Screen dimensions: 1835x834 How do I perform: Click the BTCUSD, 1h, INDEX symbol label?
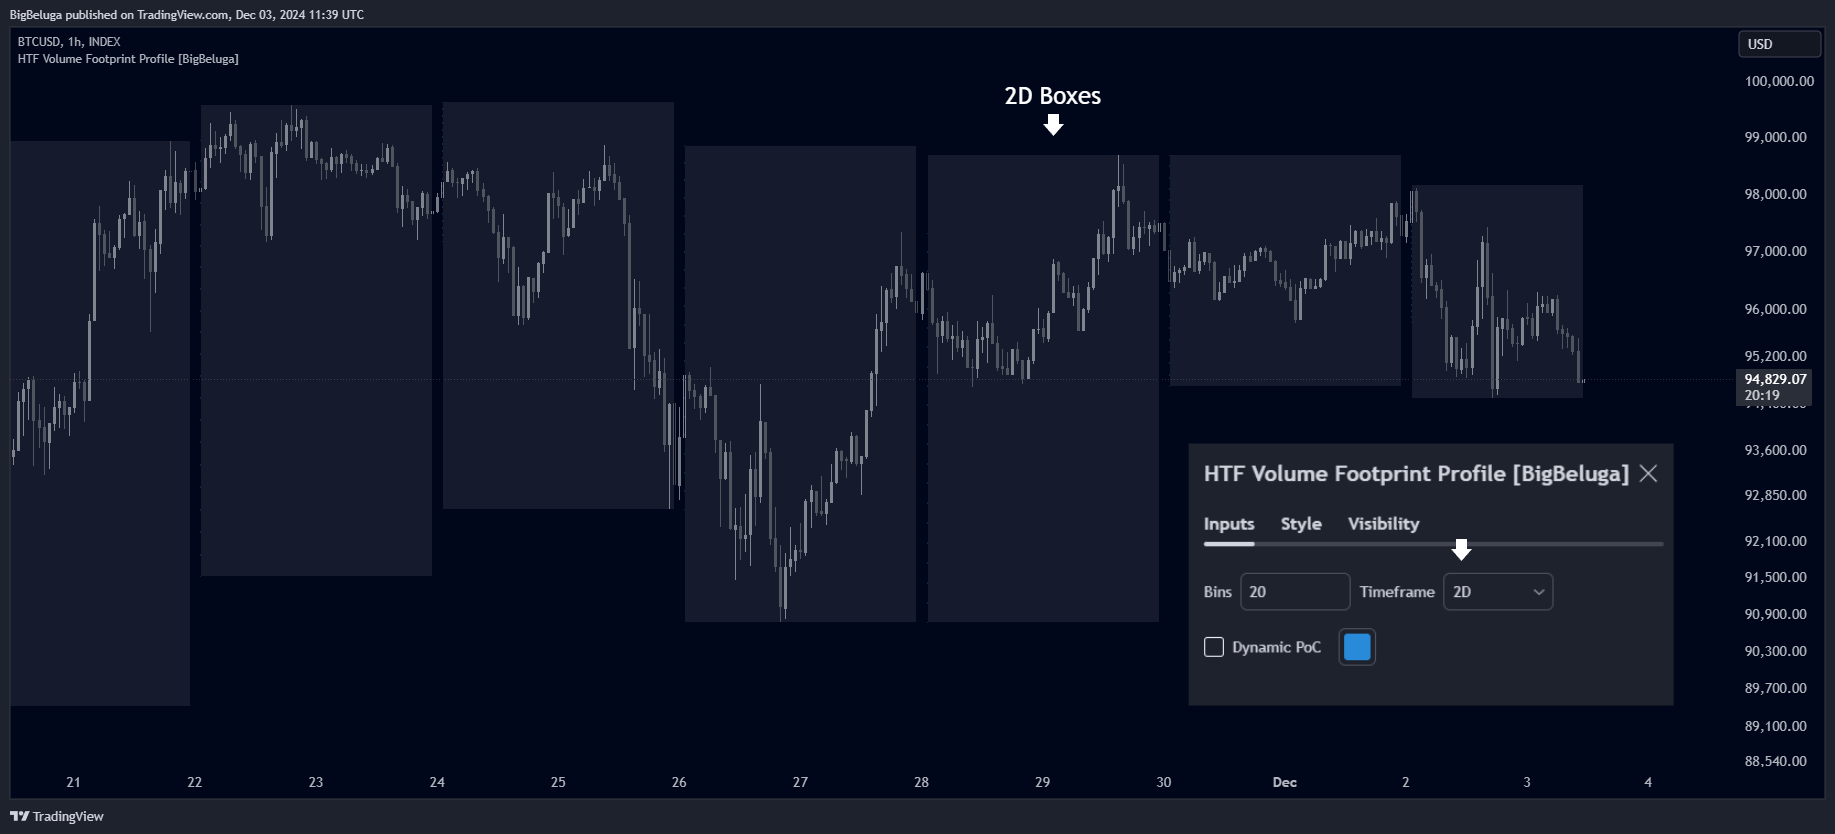point(69,42)
